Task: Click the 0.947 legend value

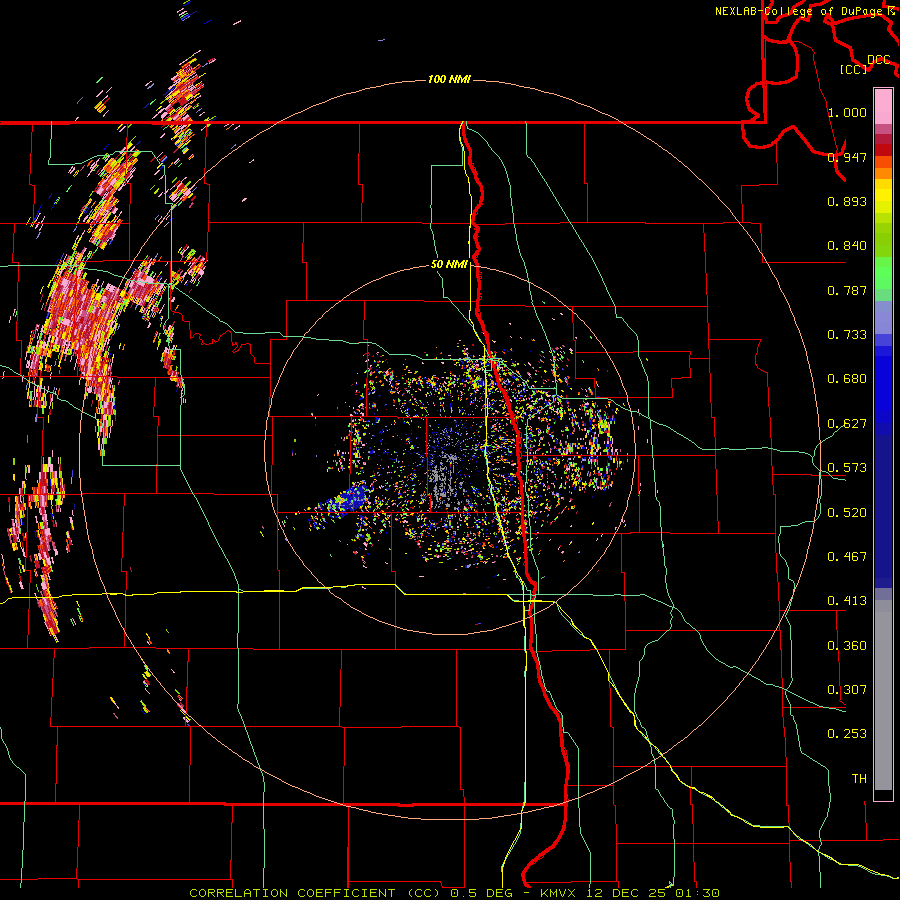Action: [847, 157]
